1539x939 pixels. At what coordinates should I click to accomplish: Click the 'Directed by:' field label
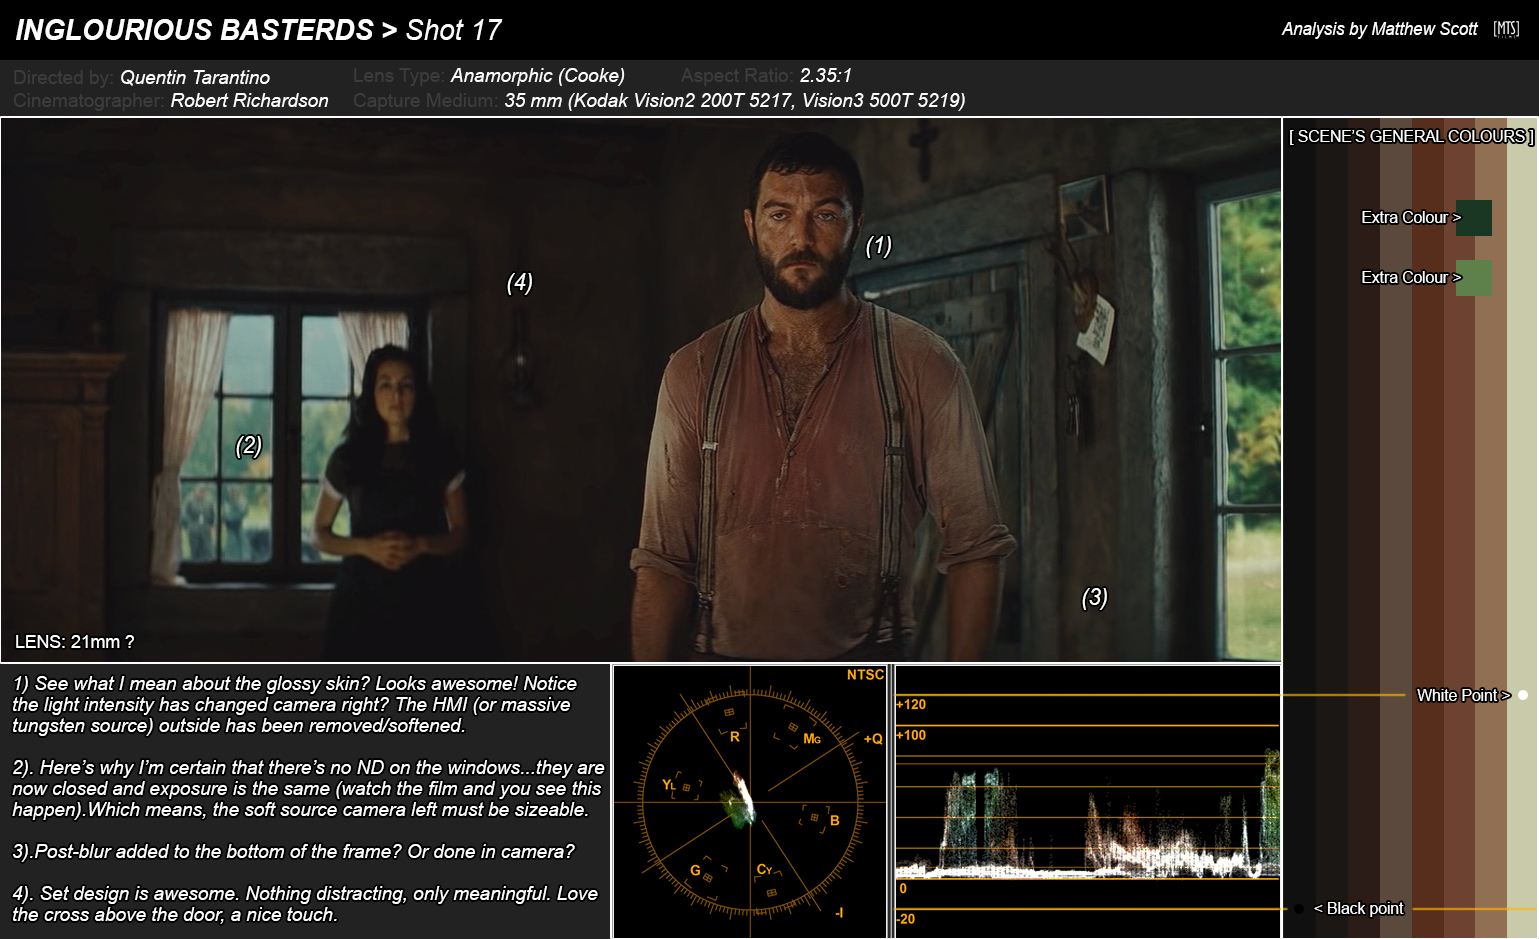63,77
